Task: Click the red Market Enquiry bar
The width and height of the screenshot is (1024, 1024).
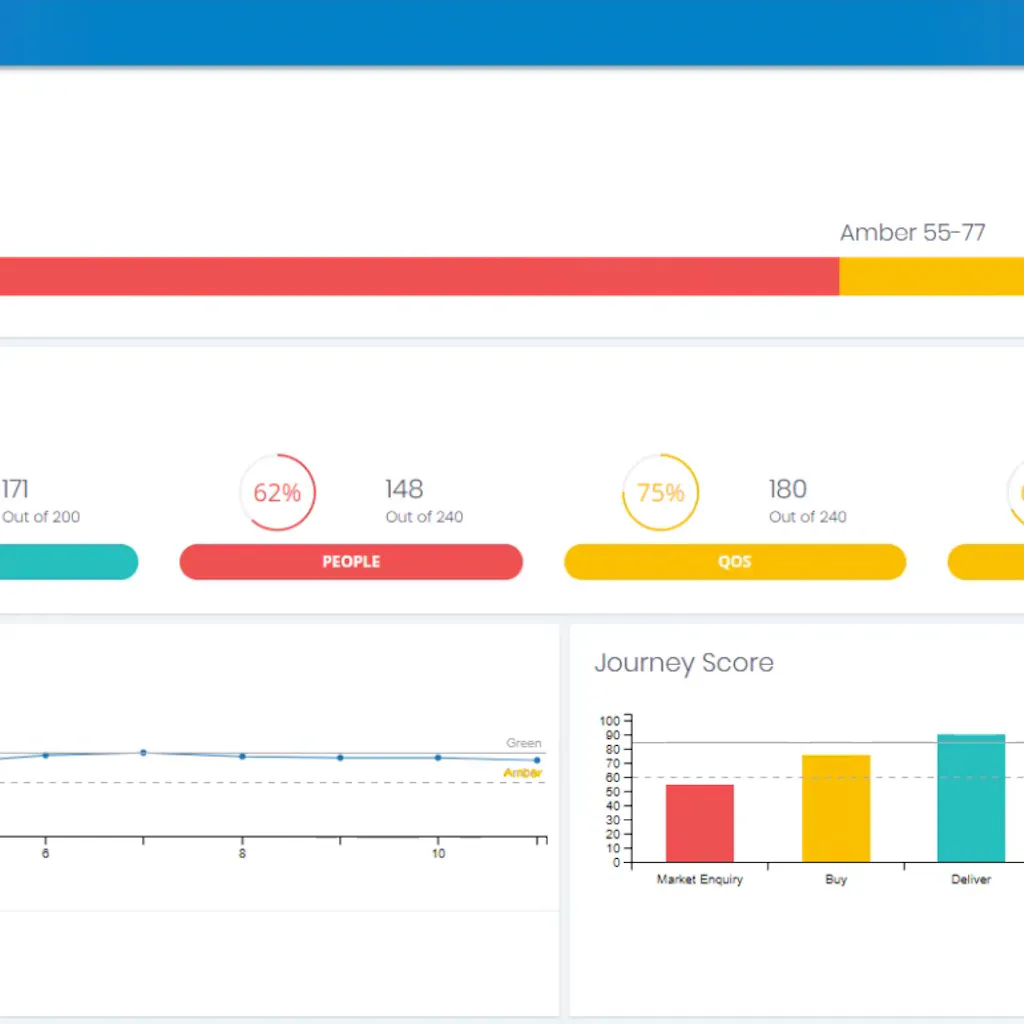Action: [x=699, y=823]
